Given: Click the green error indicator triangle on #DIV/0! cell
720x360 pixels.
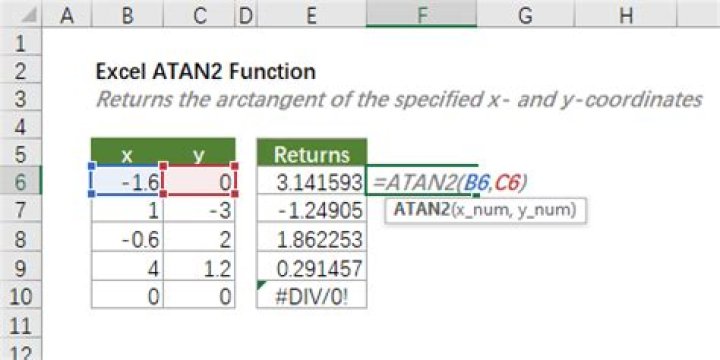Looking at the screenshot, I should (261, 285).
